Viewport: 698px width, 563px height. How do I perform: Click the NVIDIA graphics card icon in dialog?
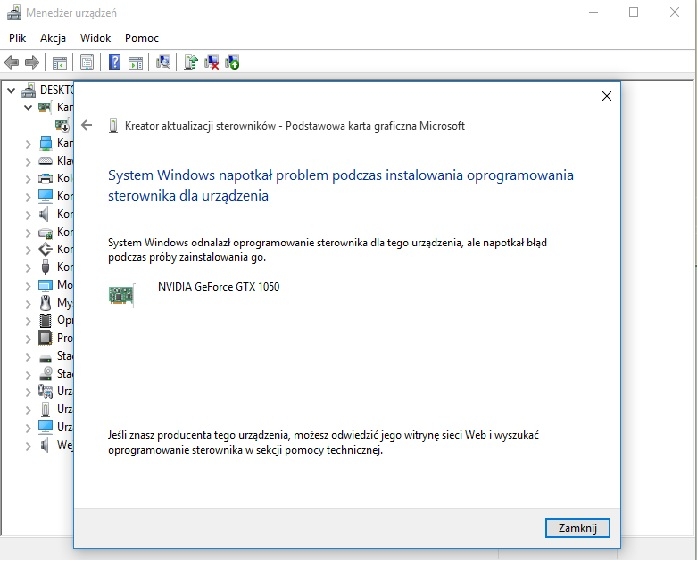click(x=122, y=295)
